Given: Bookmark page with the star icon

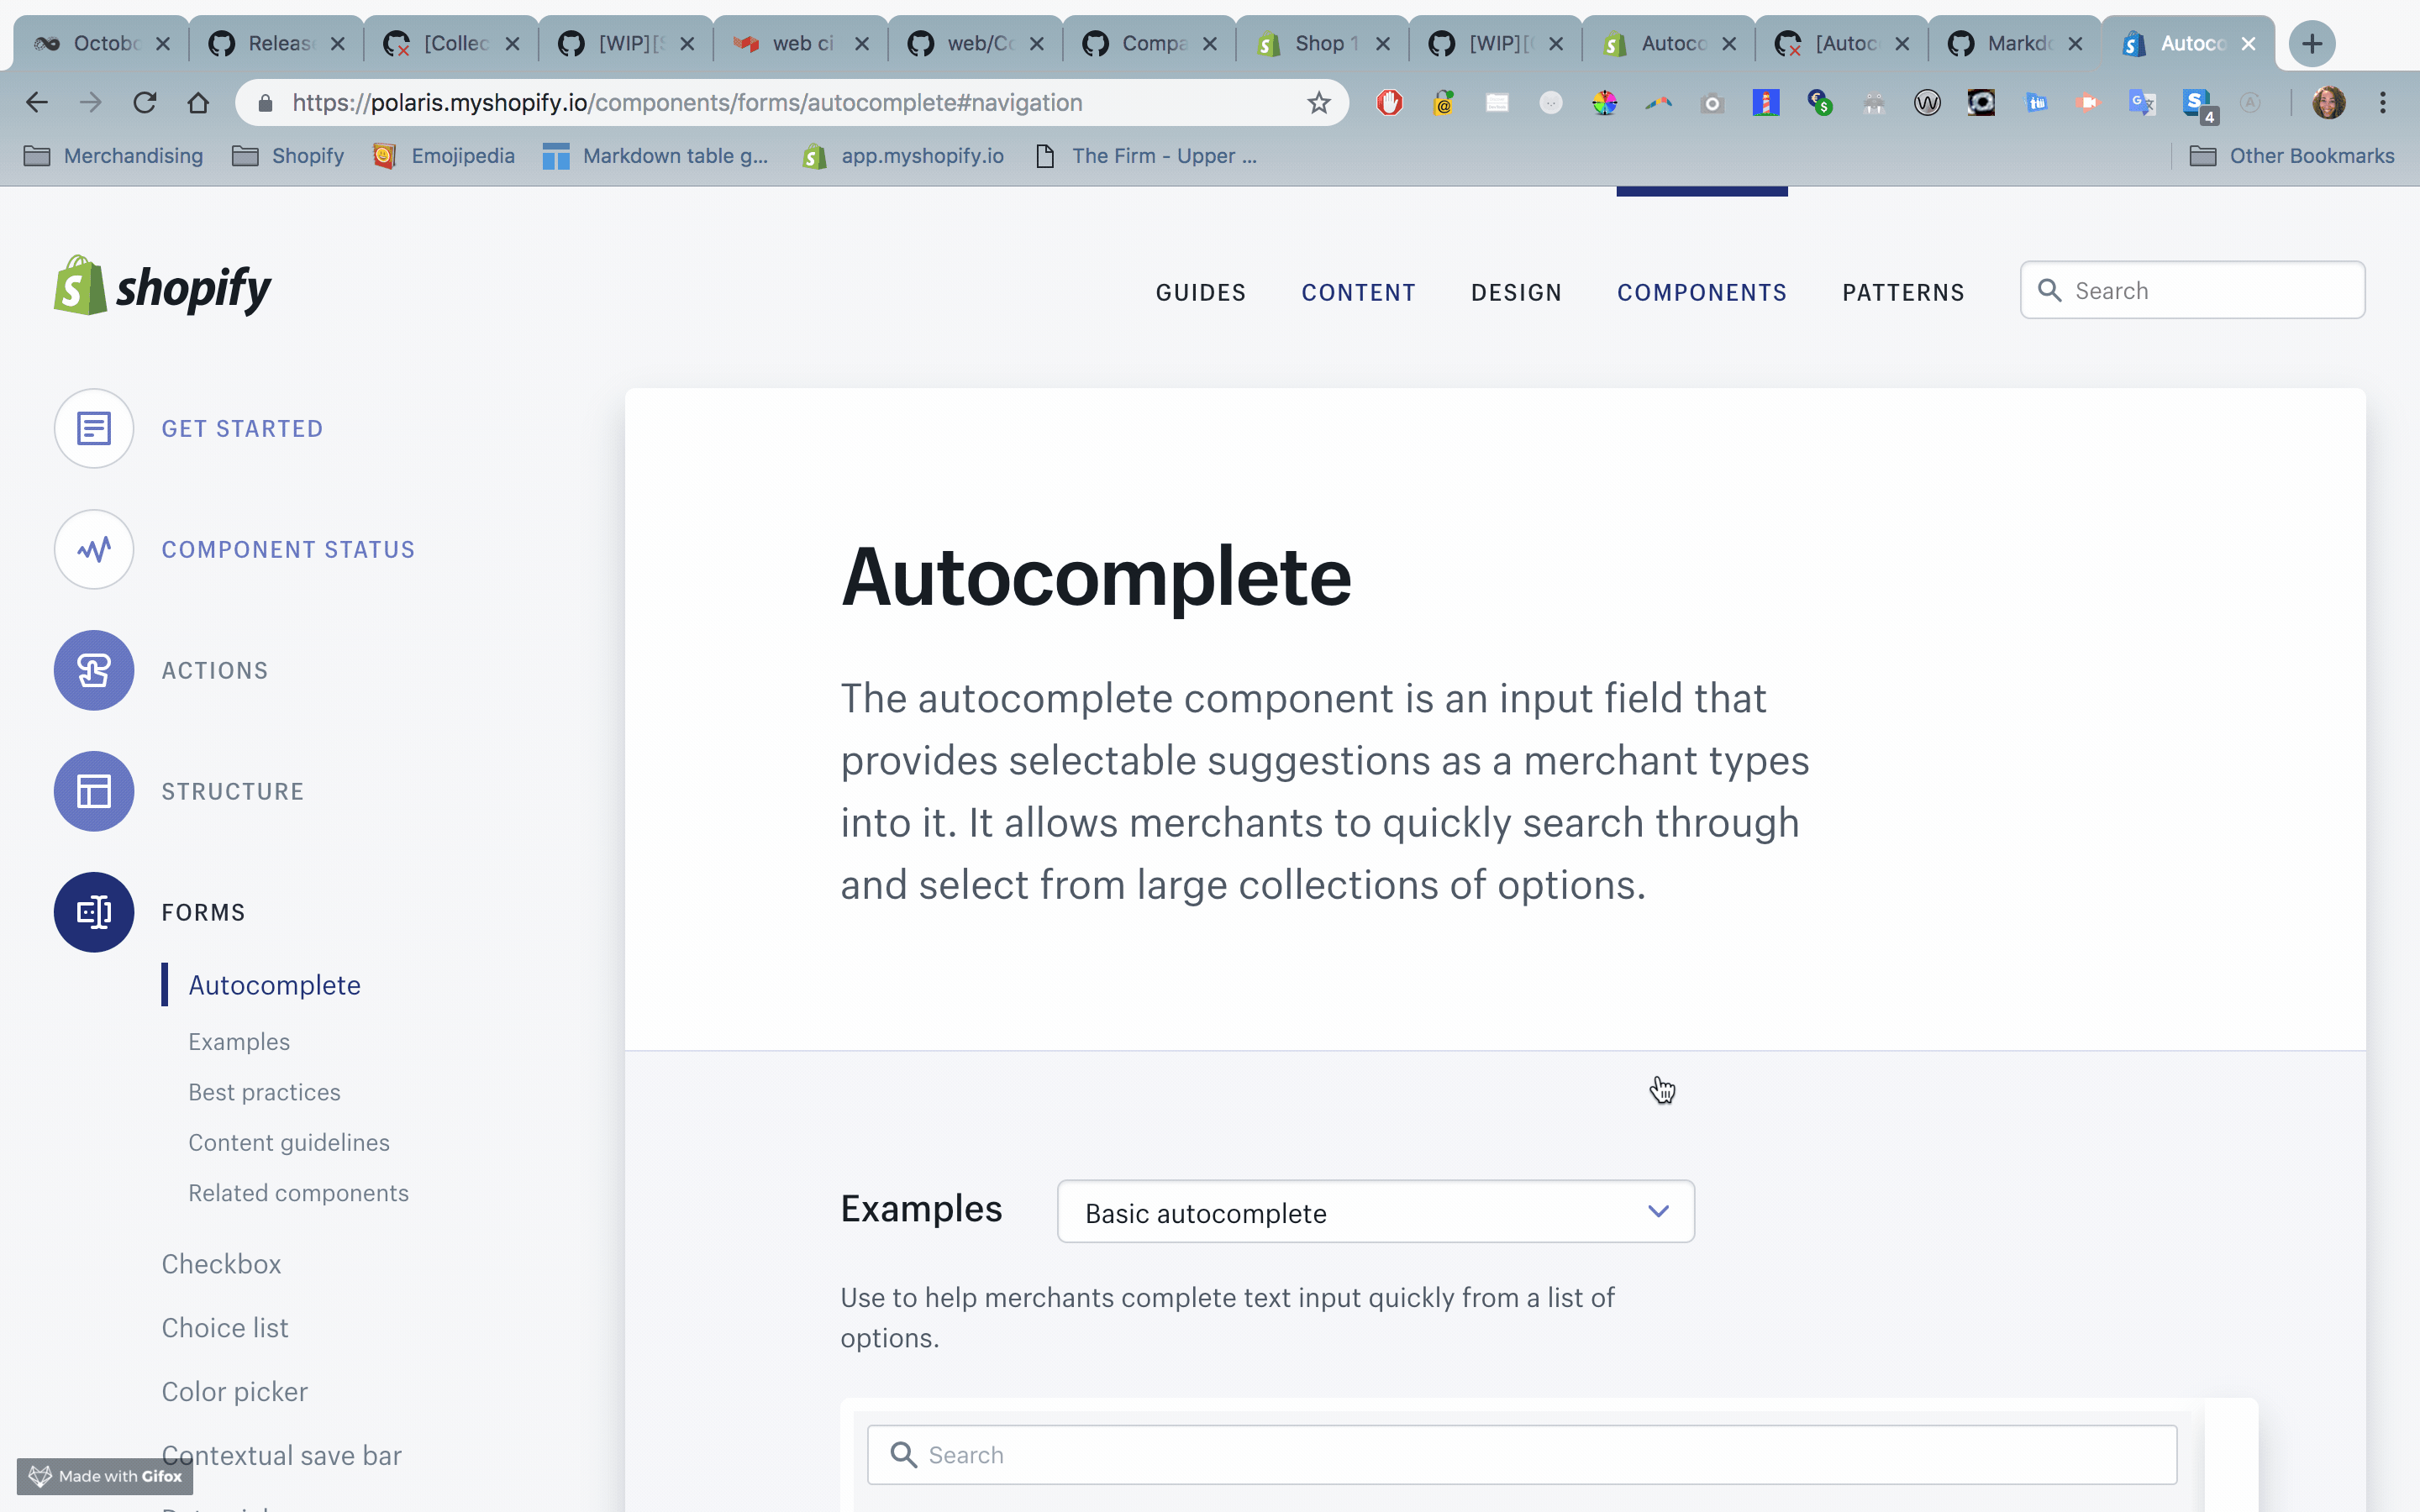Looking at the screenshot, I should coord(1319,103).
